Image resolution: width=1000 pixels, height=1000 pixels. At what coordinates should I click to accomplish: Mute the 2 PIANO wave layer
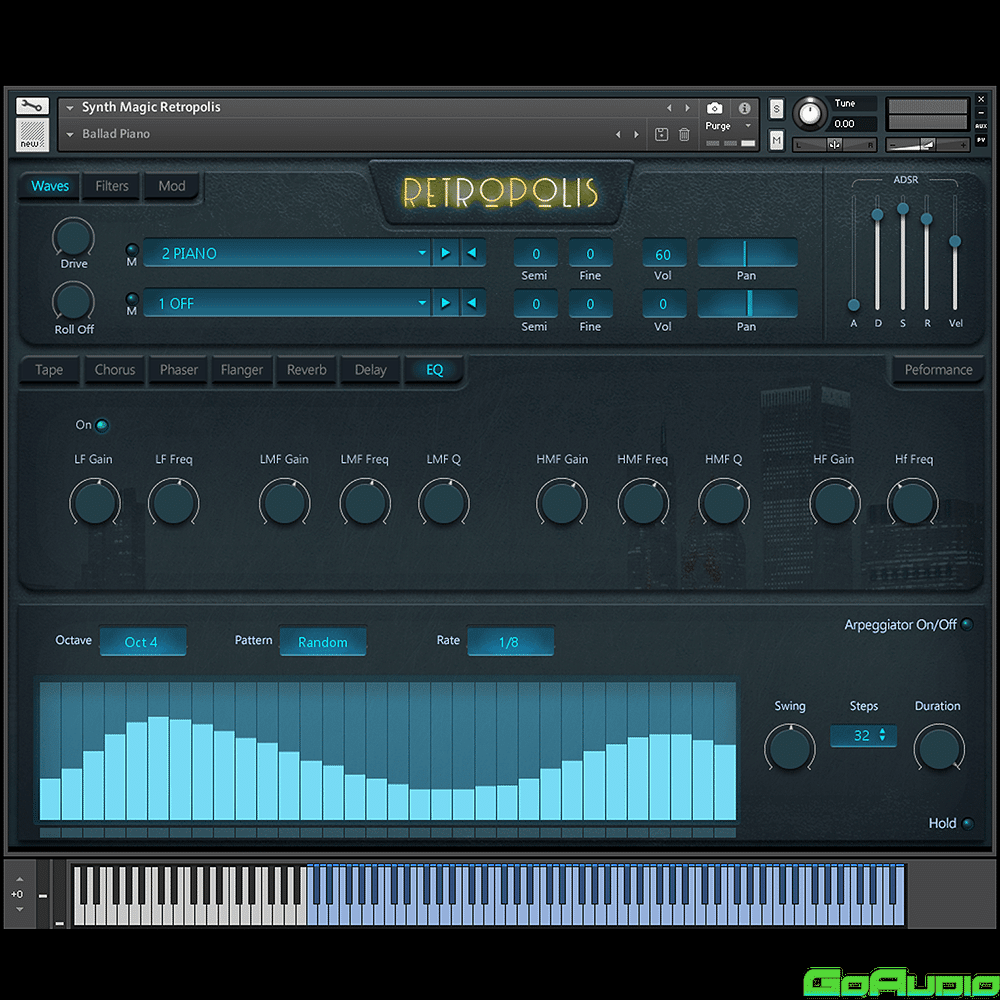(x=132, y=249)
